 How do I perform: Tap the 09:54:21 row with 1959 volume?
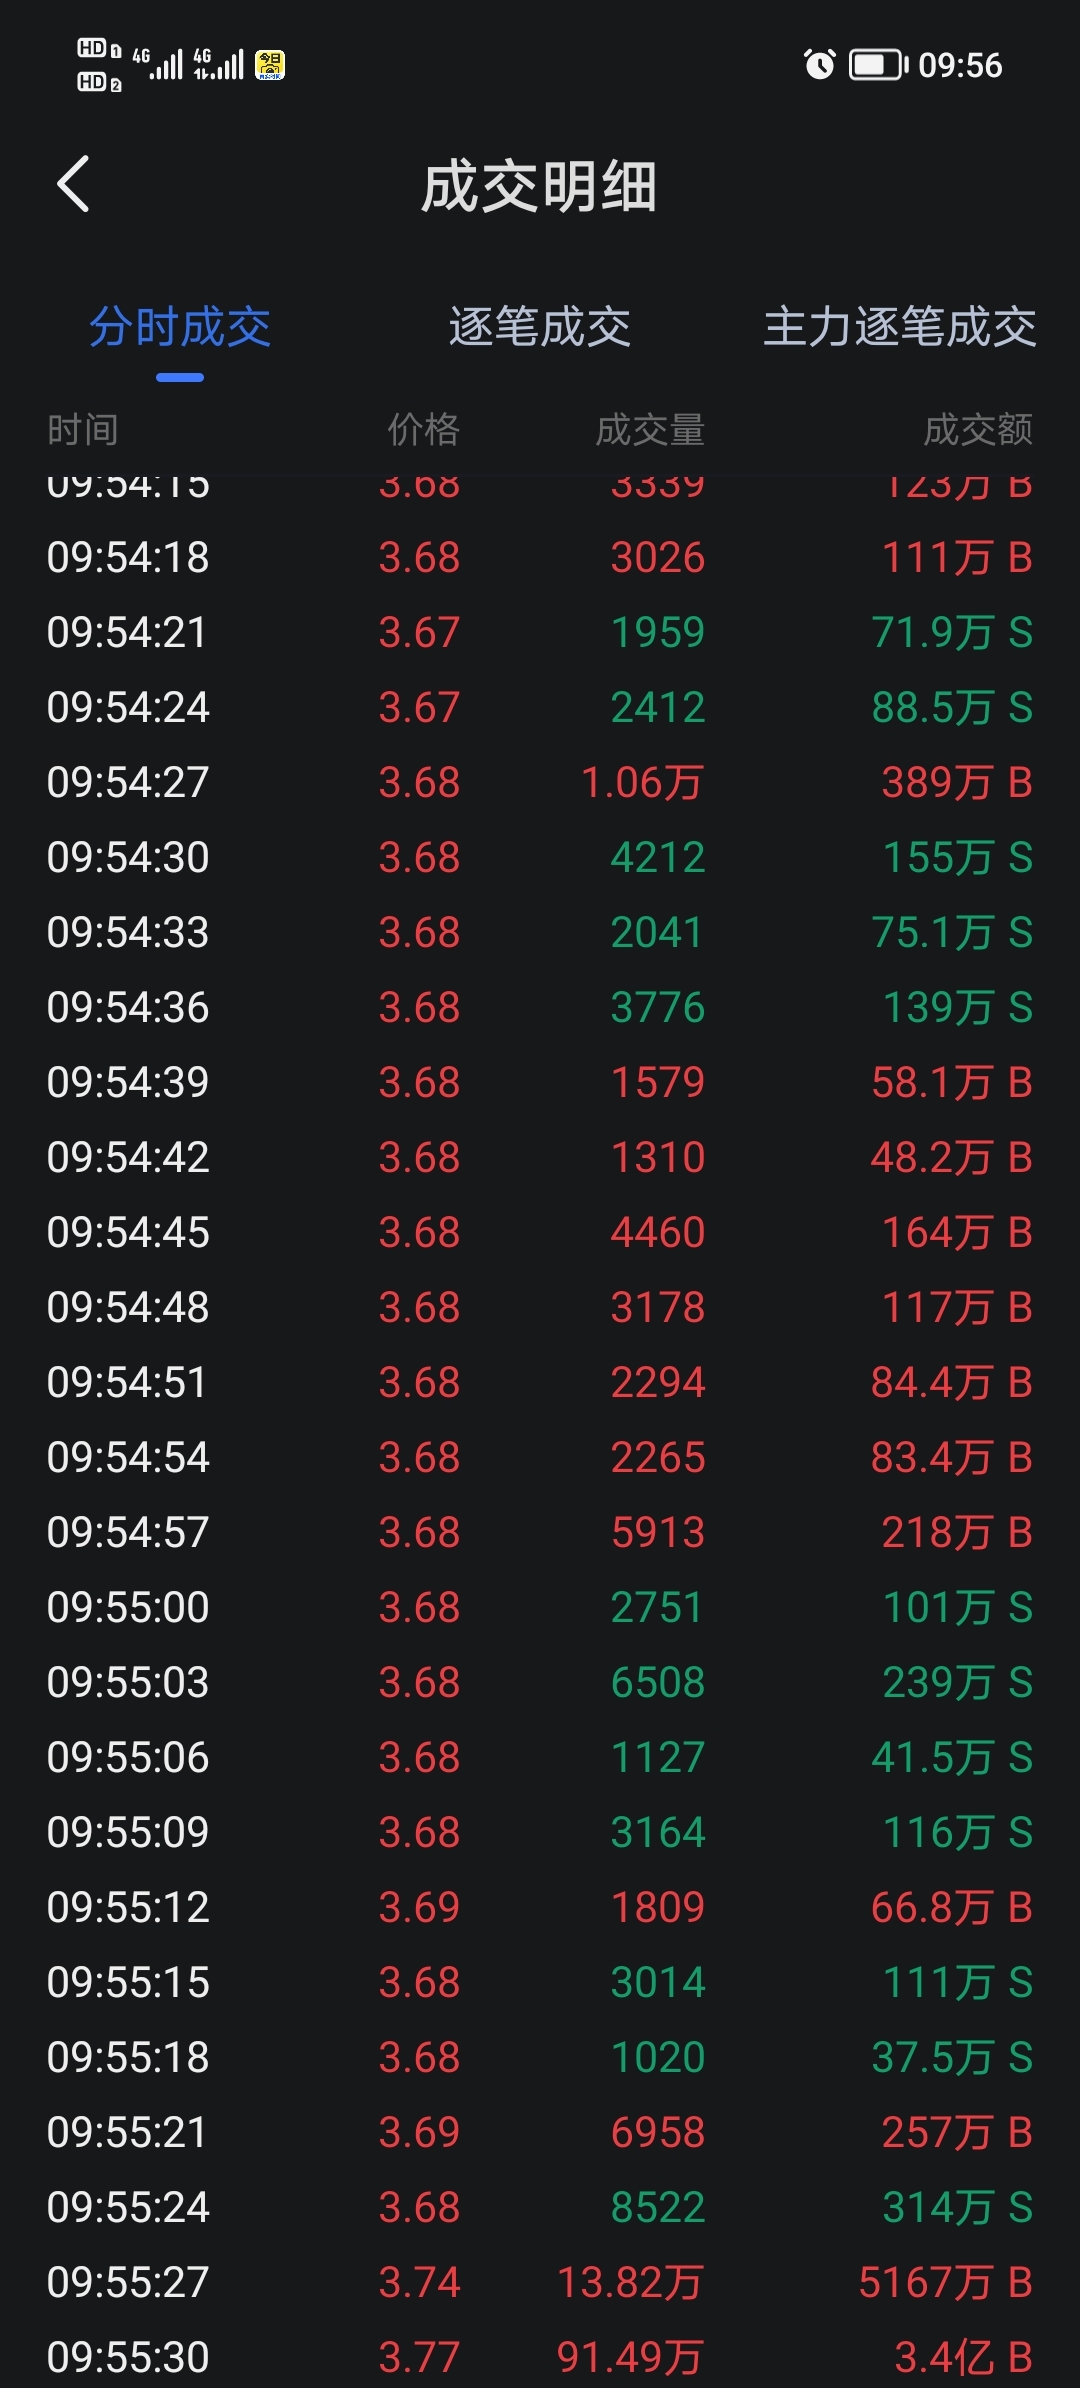540,632
